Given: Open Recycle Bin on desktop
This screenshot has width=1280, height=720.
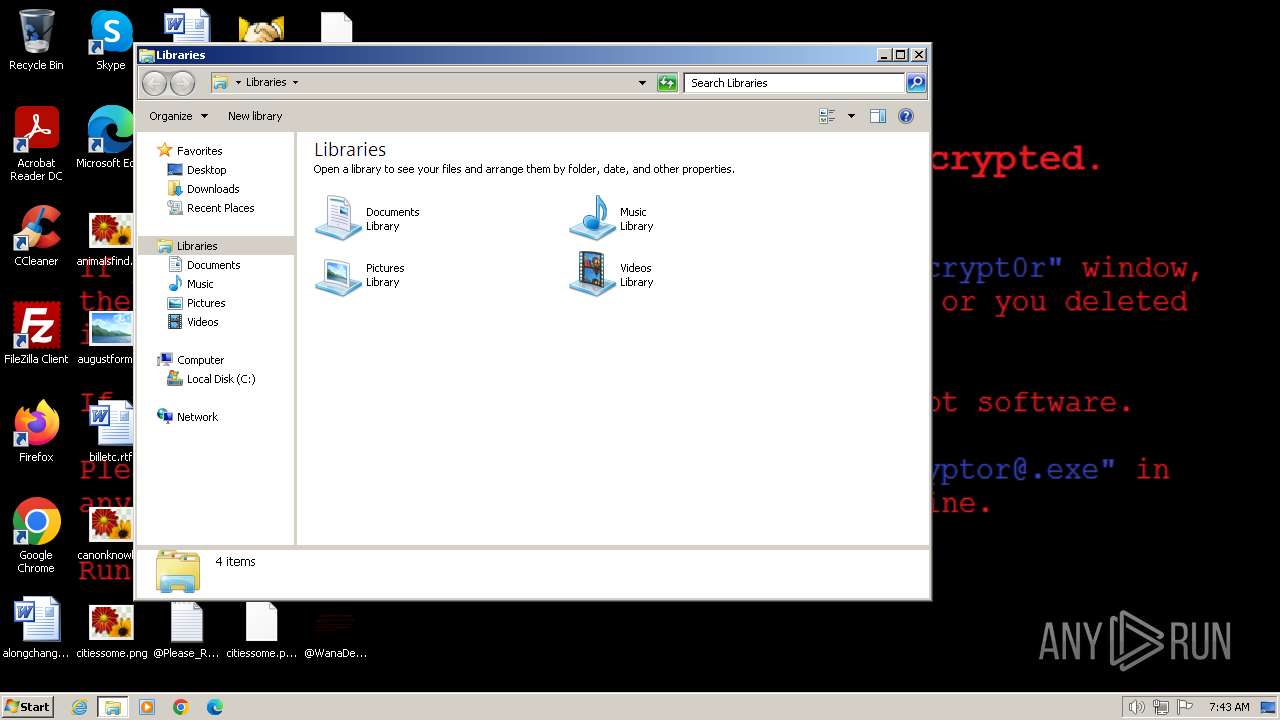Looking at the screenshot, I should coord(36,40).
